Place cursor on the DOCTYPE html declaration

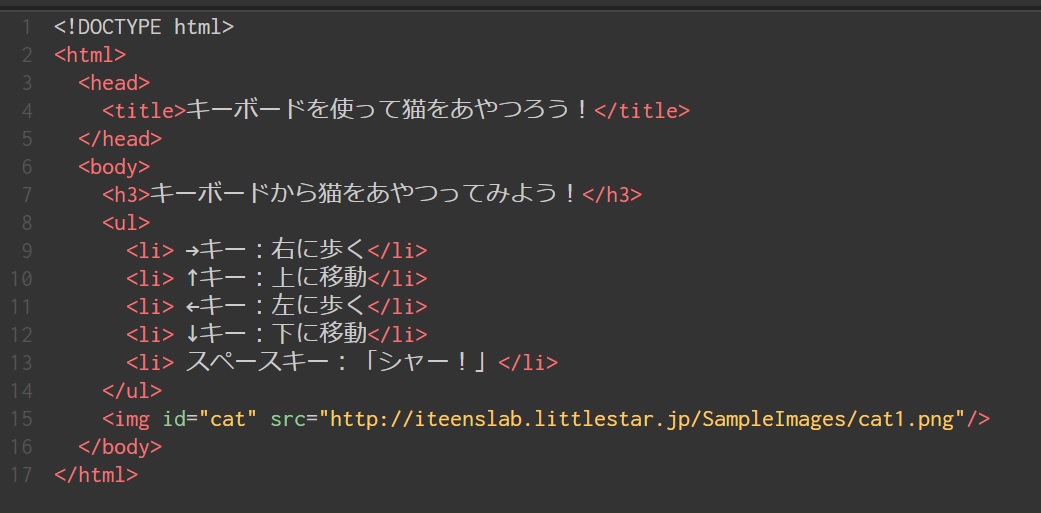pyautogui.click(x=143, y=27)
